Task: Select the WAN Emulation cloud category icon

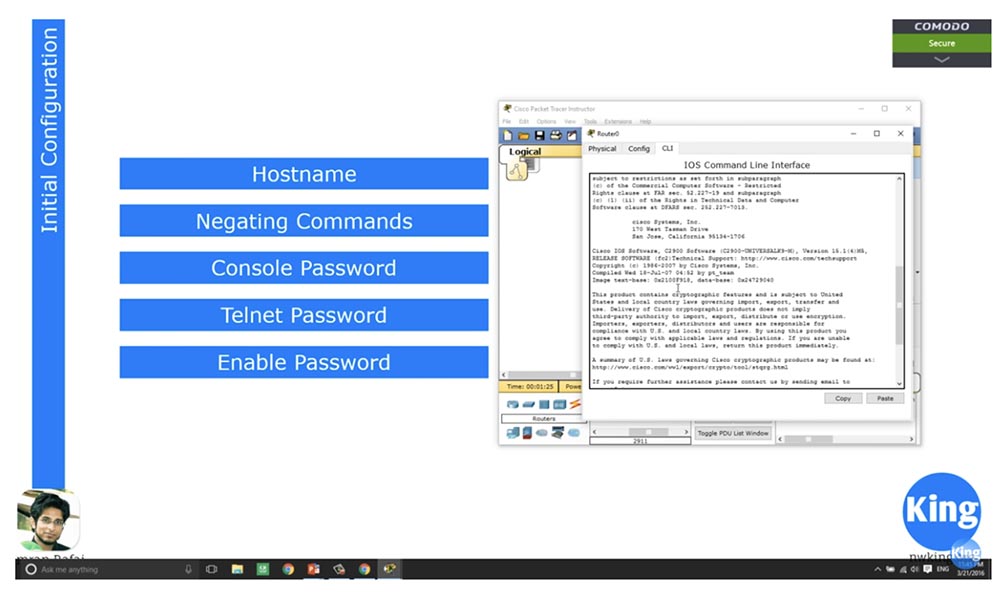Action: click(x=542, y=433)
